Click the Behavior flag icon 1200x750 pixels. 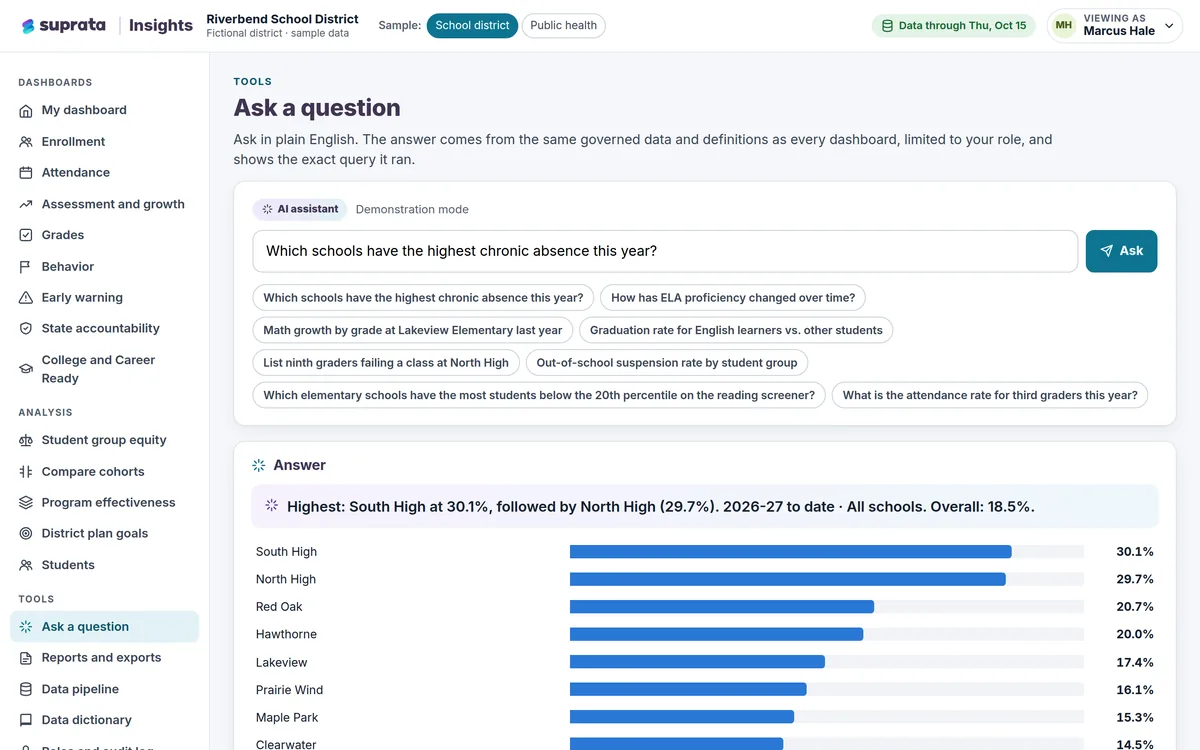26,267
